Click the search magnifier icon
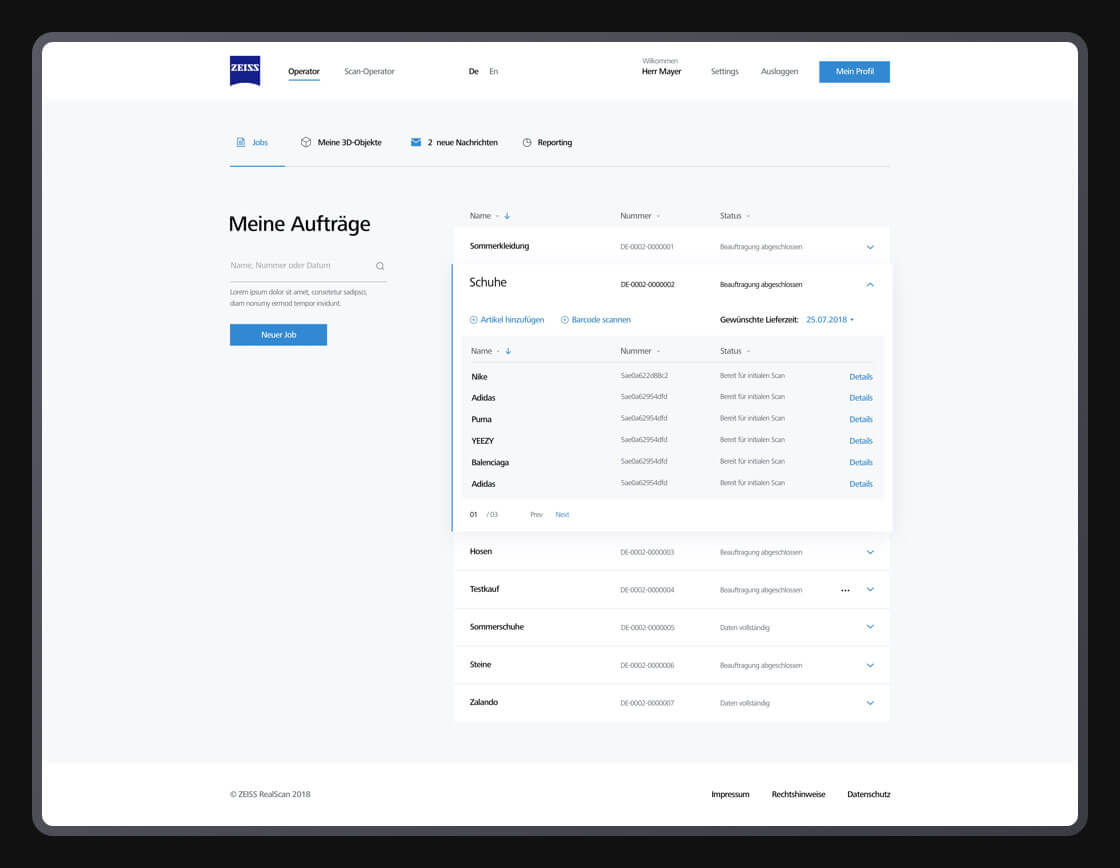1120x868 pixels. [x=380, y=266]
